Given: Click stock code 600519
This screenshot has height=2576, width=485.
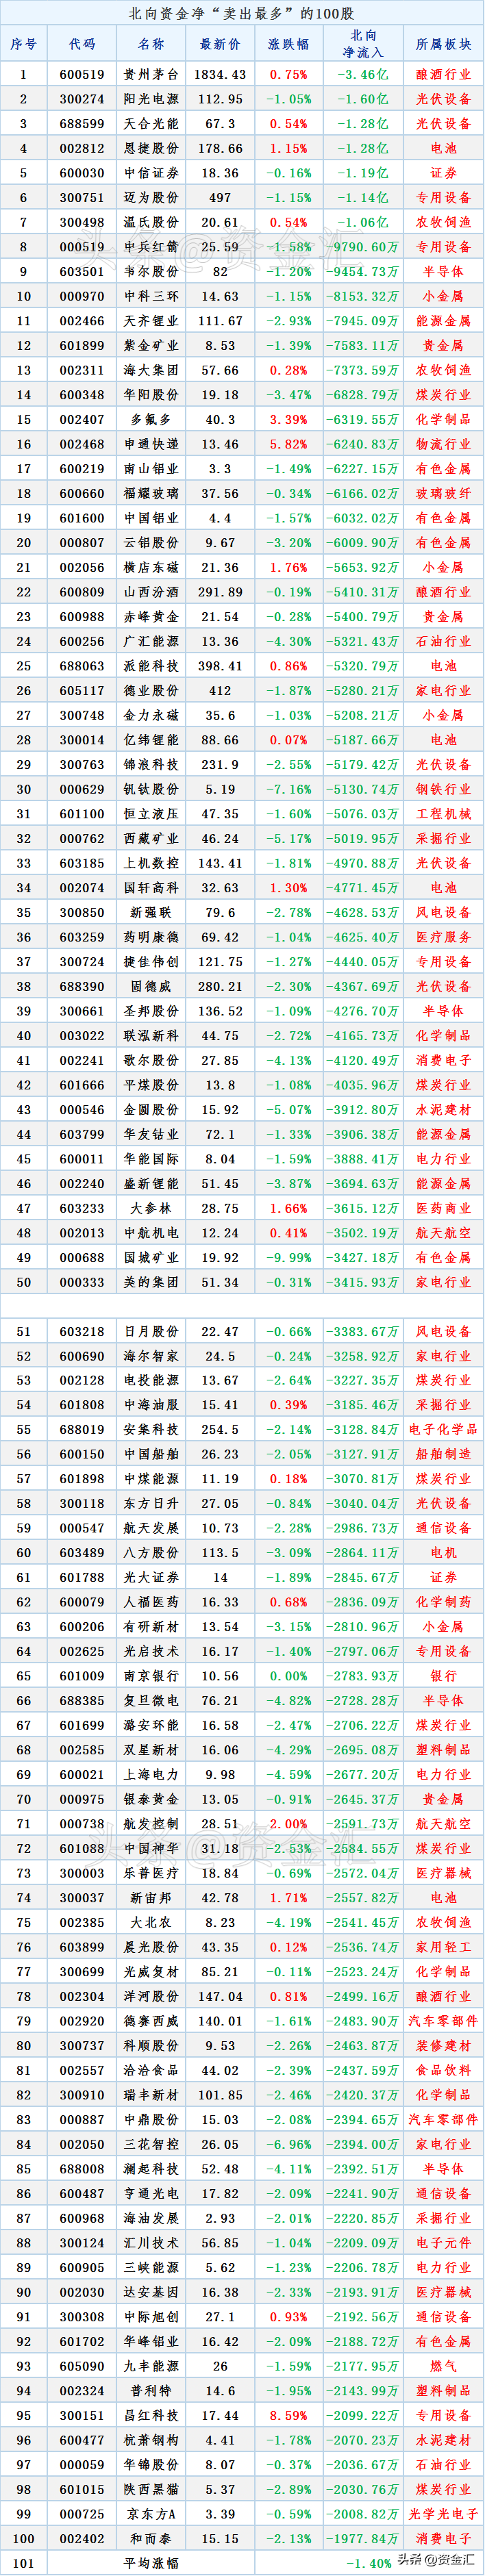Looking at the screenshot, I should 82,74.
